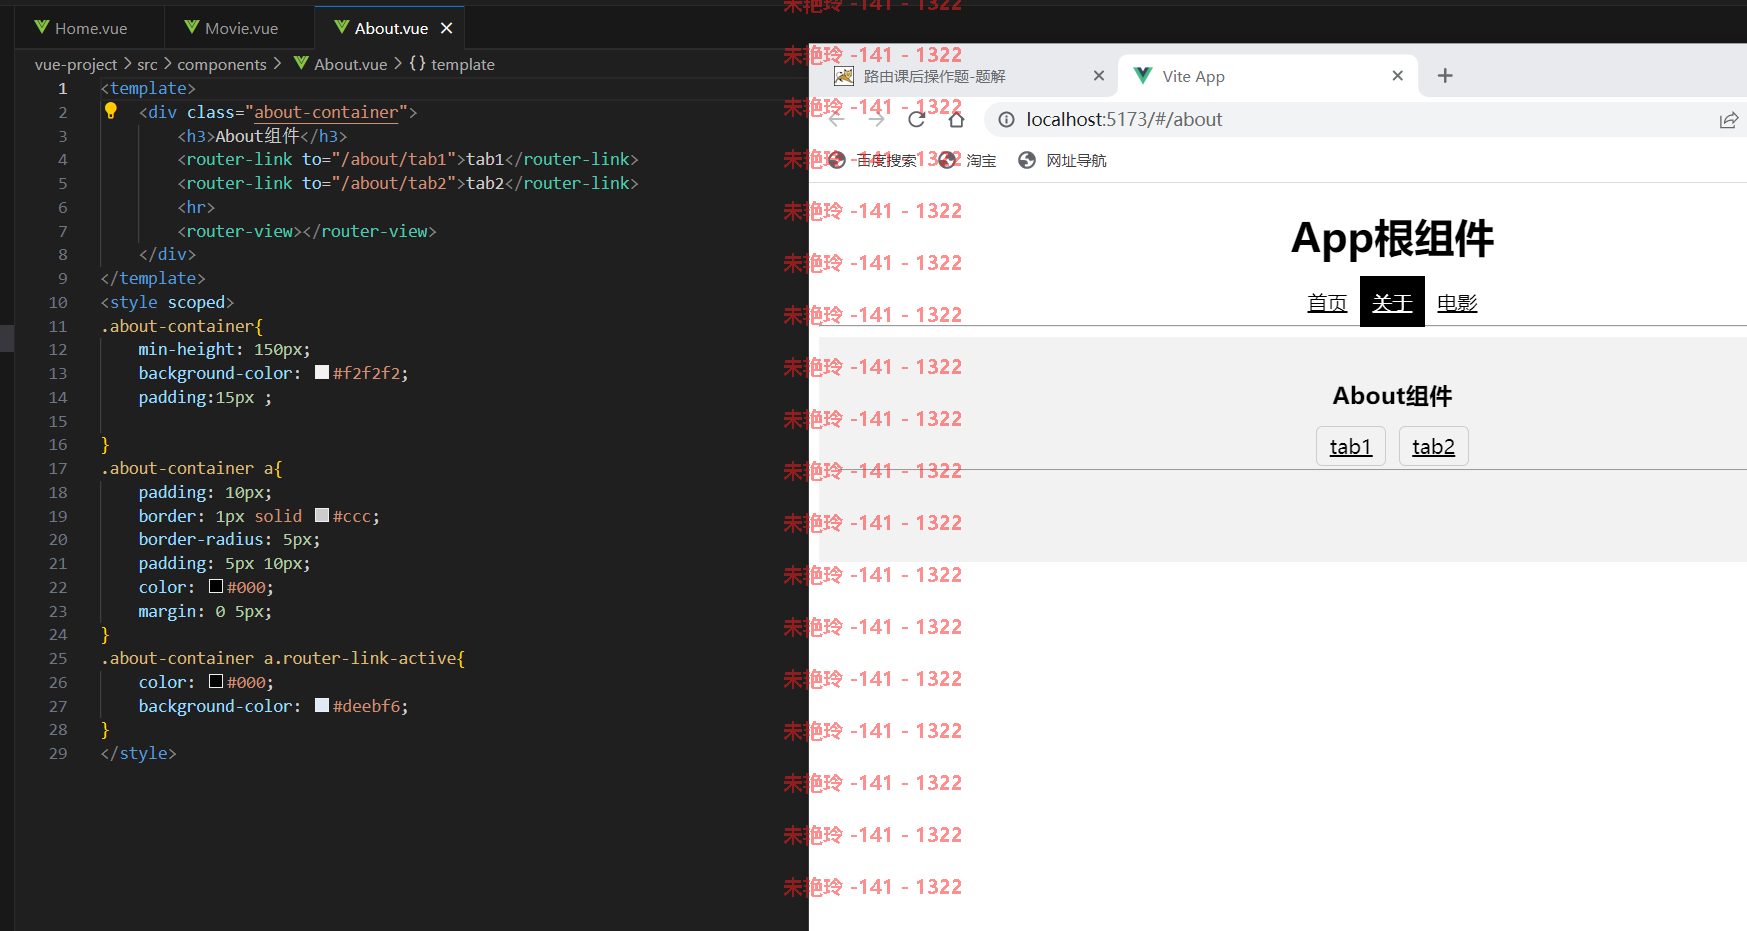The width and height of the screenshot is (1747, 931).
Task: Close the 路由课后操作题-题解 browser tab
Action: [1099, 76]
